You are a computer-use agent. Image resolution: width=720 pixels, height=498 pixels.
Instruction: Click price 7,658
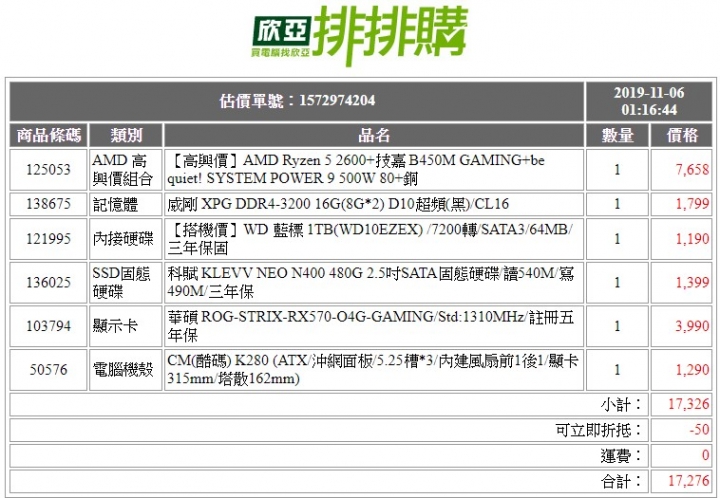692,170
